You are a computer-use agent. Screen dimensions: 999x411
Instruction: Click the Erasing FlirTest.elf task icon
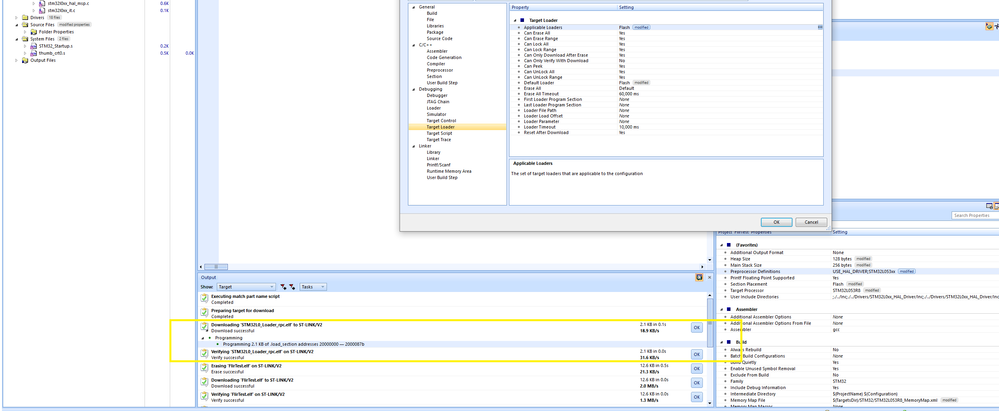[204, 368]
